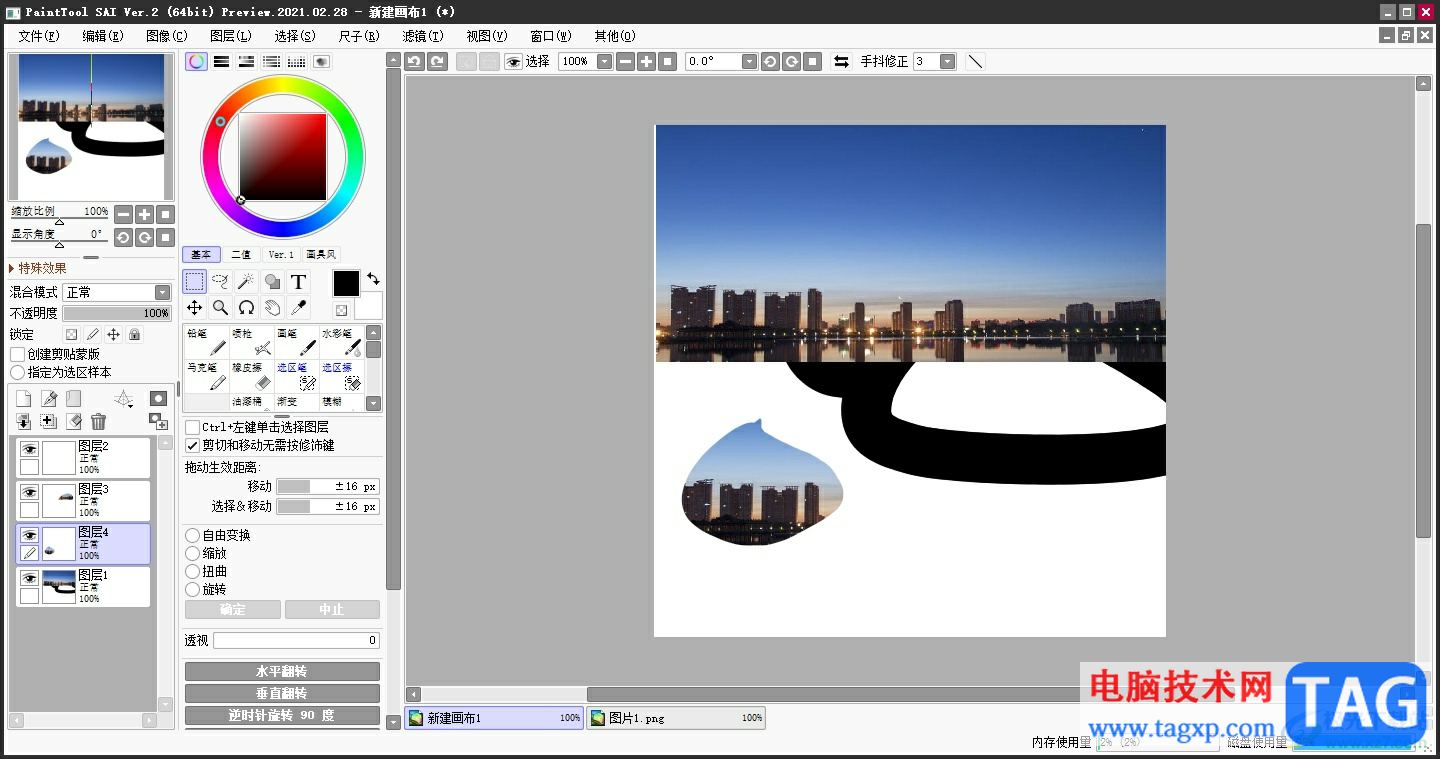Select the lasso selection tool

[221, 282]
